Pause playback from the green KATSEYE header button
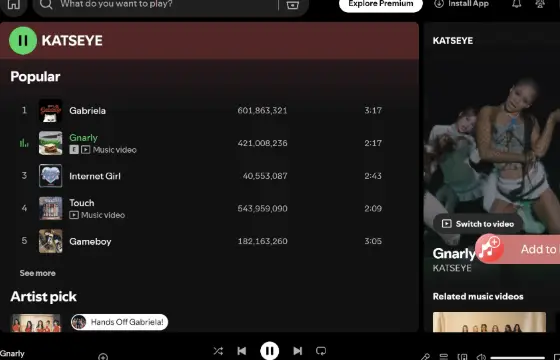Viewport: 560px width, 360px height. pos(23,41)
